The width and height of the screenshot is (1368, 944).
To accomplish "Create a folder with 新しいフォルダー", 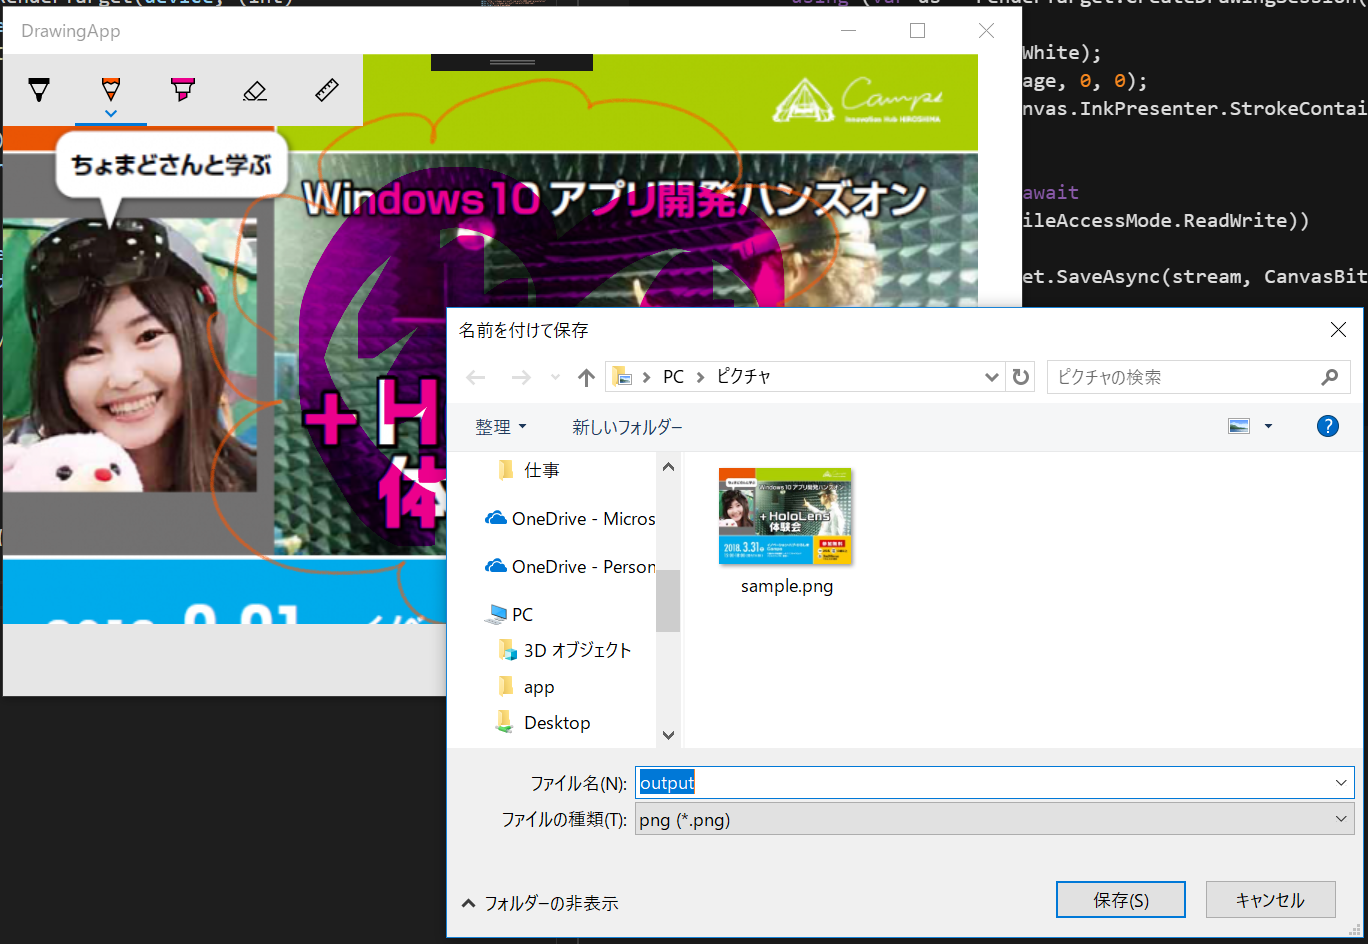I will 627,427.
